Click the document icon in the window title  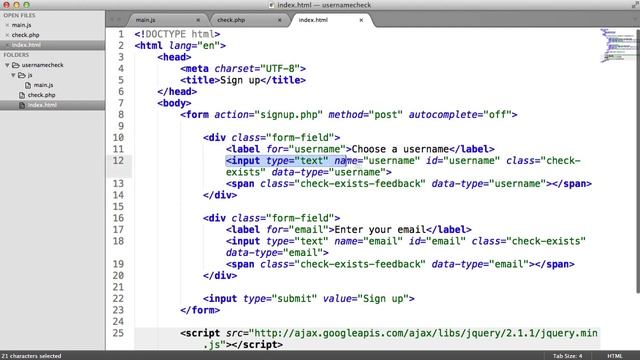[x=271, y=5]
